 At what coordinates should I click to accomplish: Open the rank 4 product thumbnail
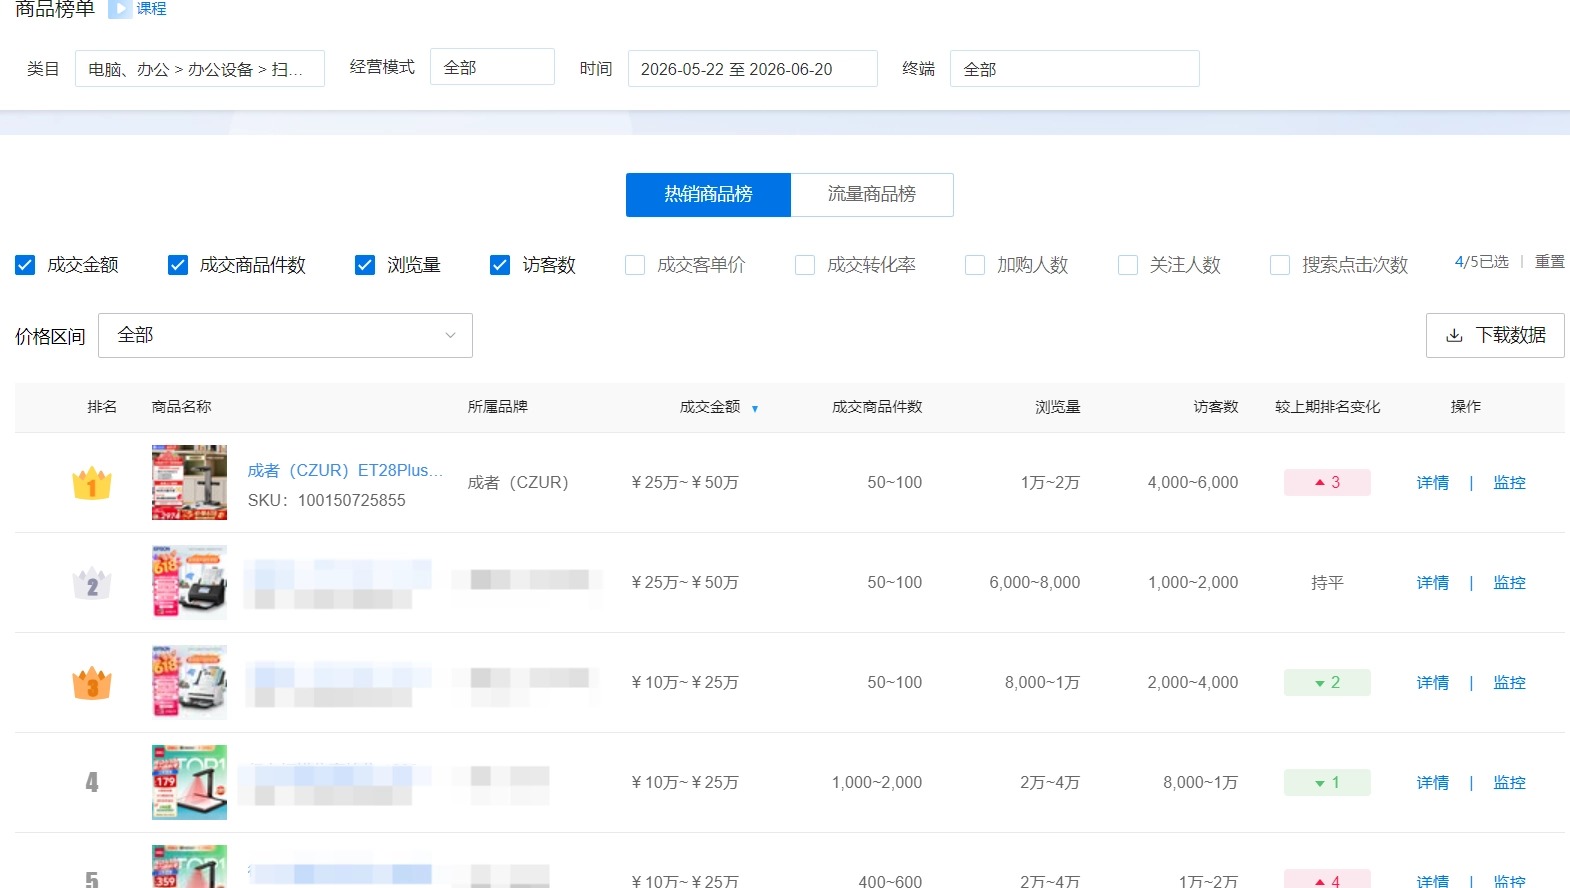click(x=189, y=782)
